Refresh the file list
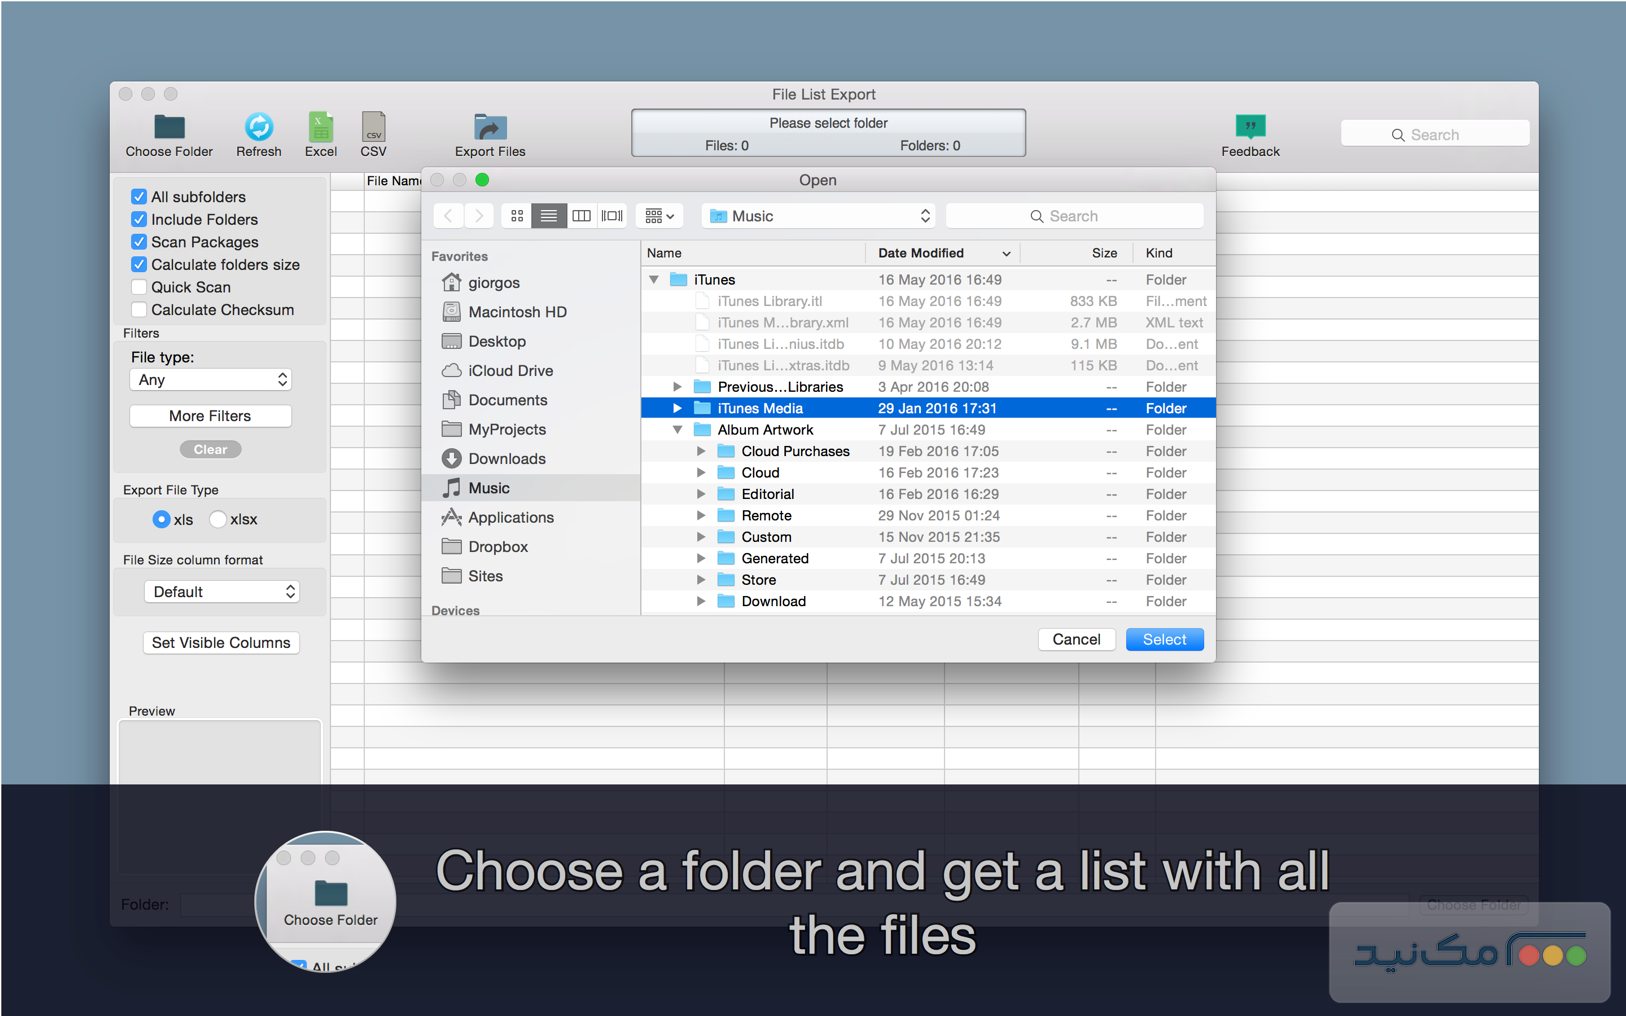The height and width of the screenshot is (1016, 1626). click(x=258, y=128)
